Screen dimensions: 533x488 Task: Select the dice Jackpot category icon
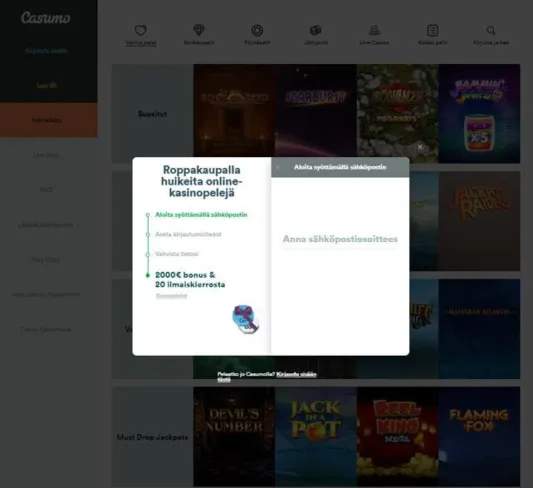[315, 30]
